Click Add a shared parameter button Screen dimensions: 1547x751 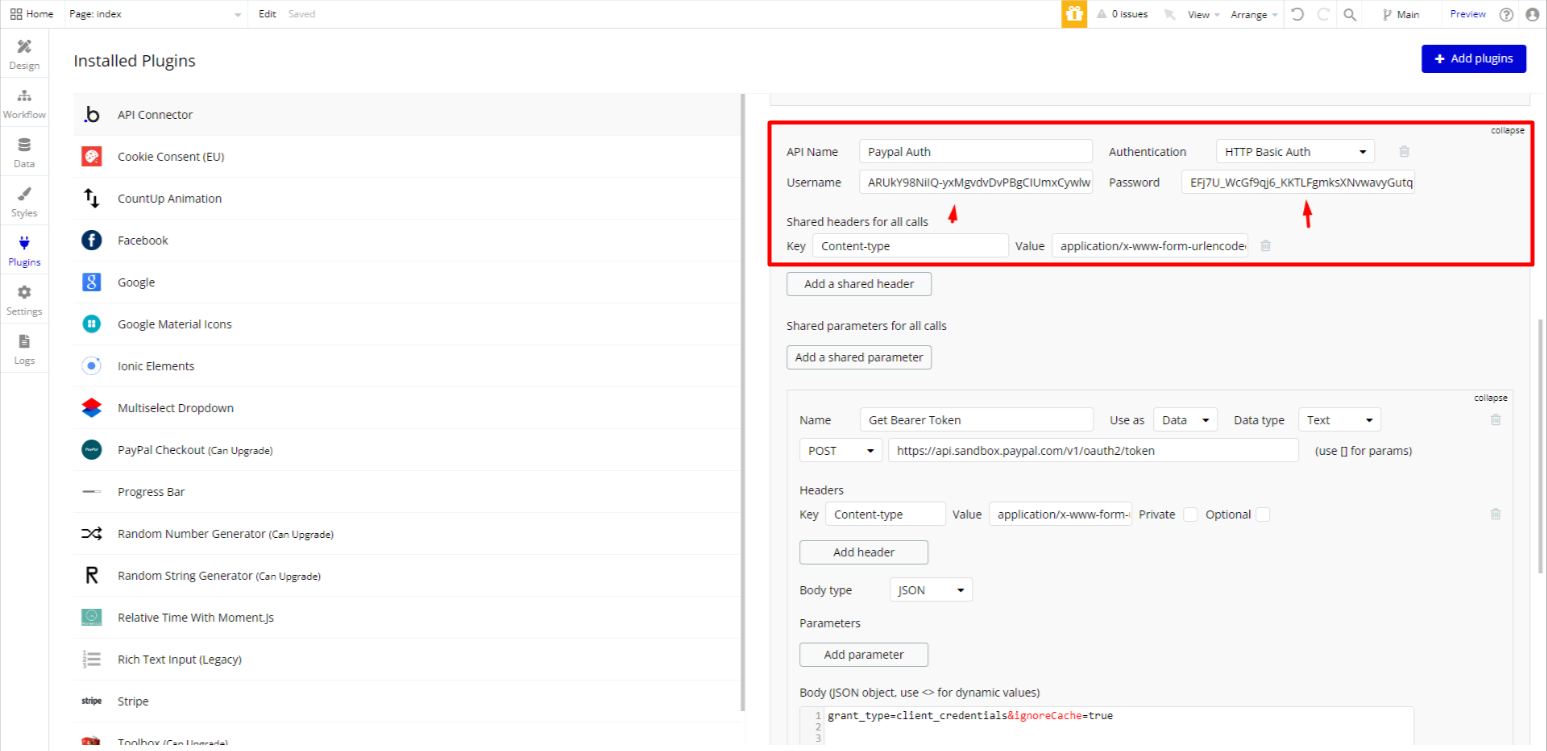859,357
